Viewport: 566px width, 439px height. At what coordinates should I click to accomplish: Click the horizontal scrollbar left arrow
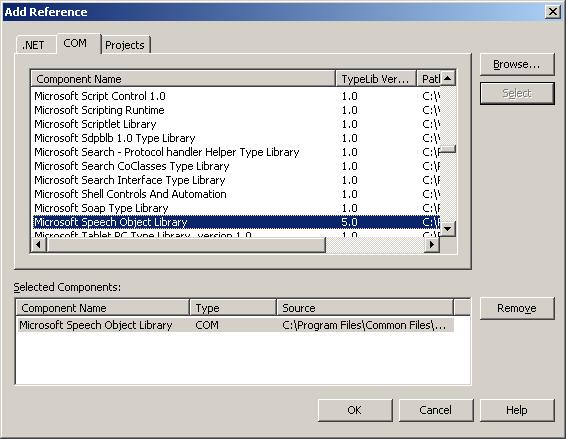coord(38,245)
